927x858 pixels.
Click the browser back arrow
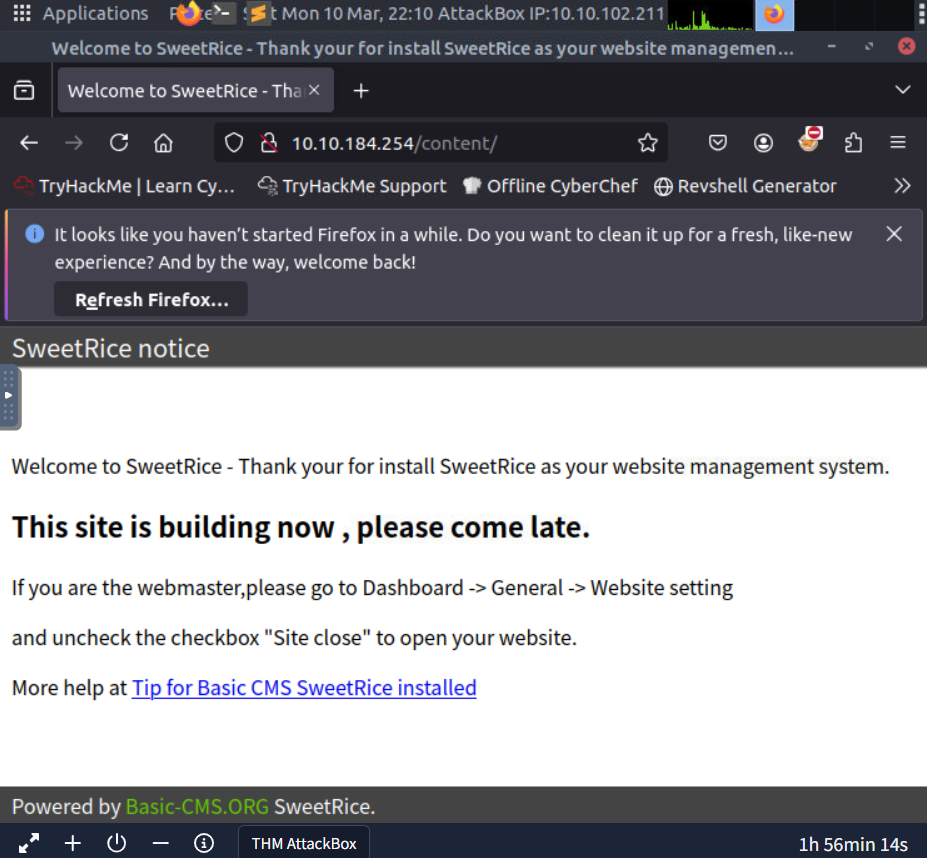coord(29,143)
